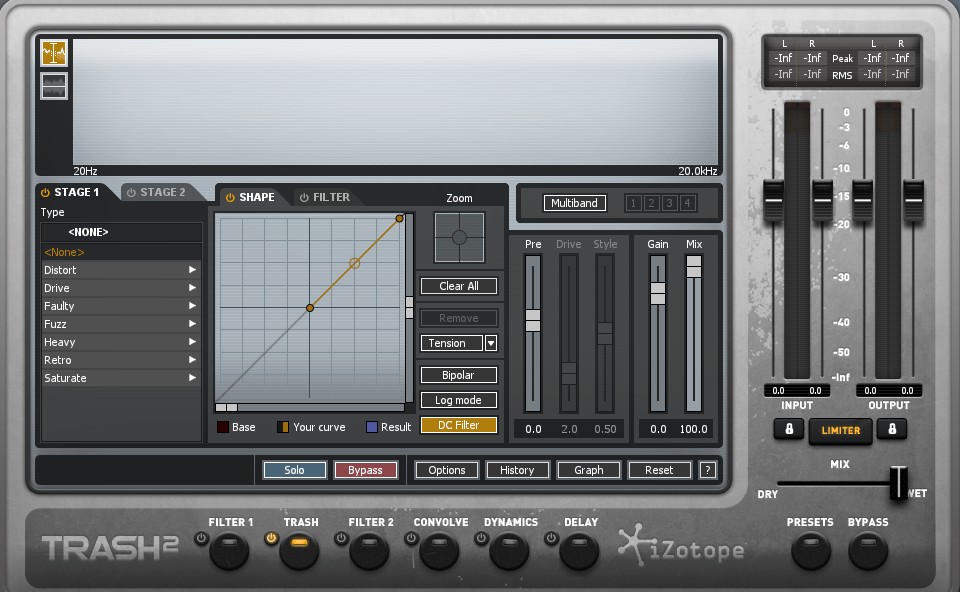
Task: Click the Limiter button
Action: click(x=840, y=430)
